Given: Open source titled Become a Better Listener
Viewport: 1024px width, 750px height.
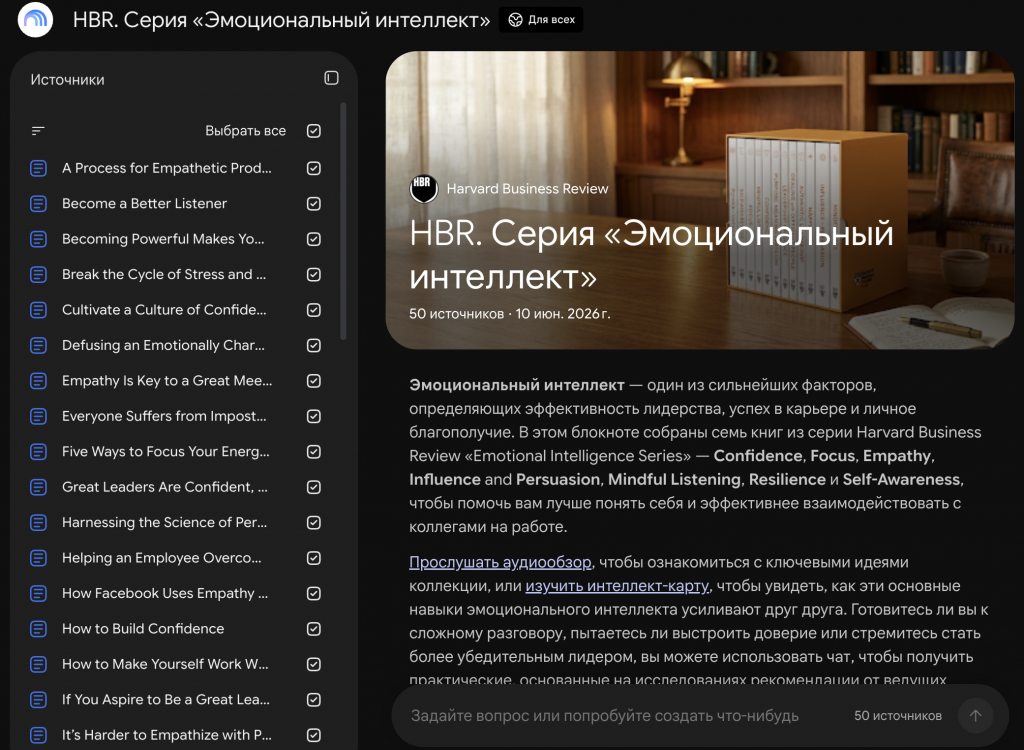Looking at the screenshot, I should click(x=144, y=203).
